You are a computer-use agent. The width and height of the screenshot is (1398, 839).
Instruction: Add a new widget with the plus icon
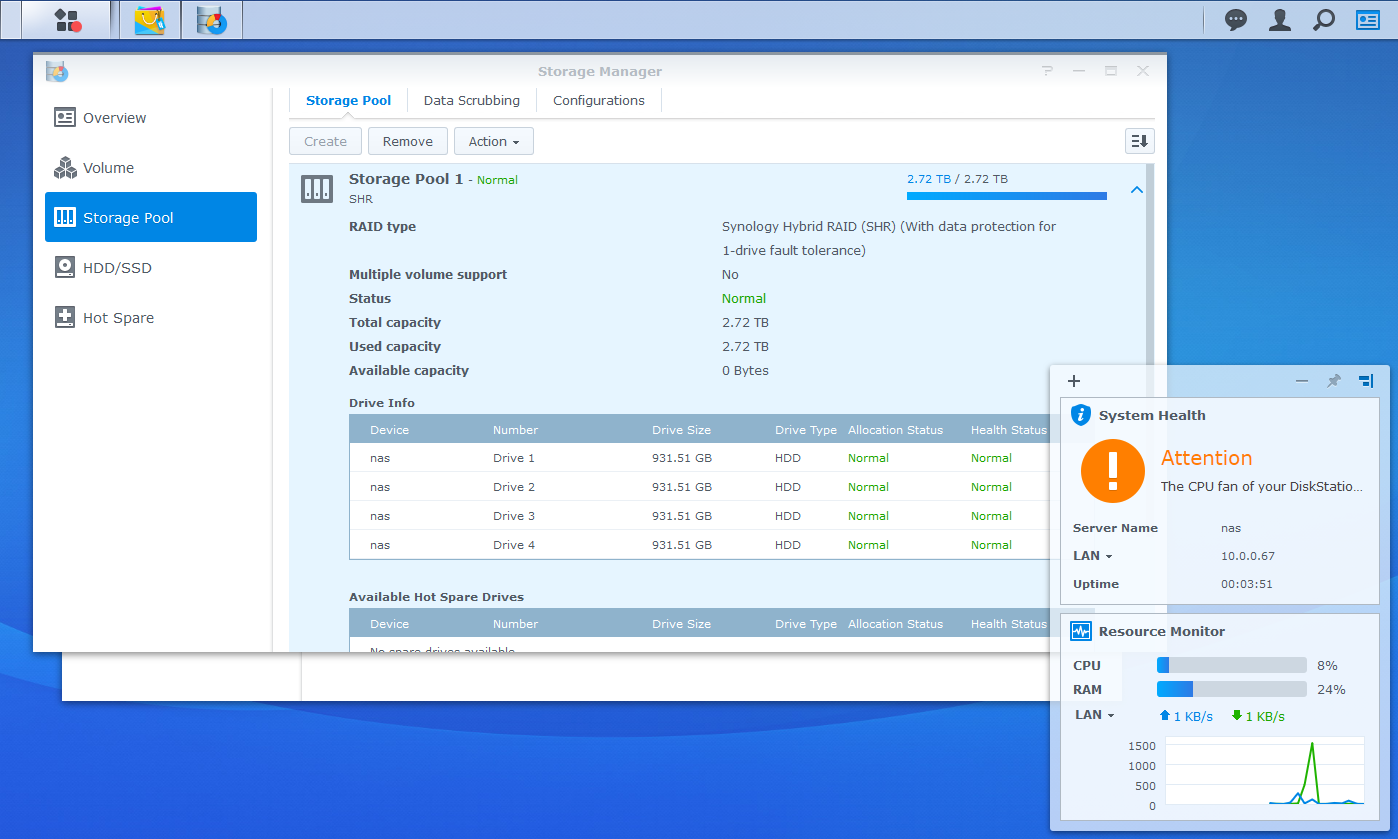(1073, 381)
